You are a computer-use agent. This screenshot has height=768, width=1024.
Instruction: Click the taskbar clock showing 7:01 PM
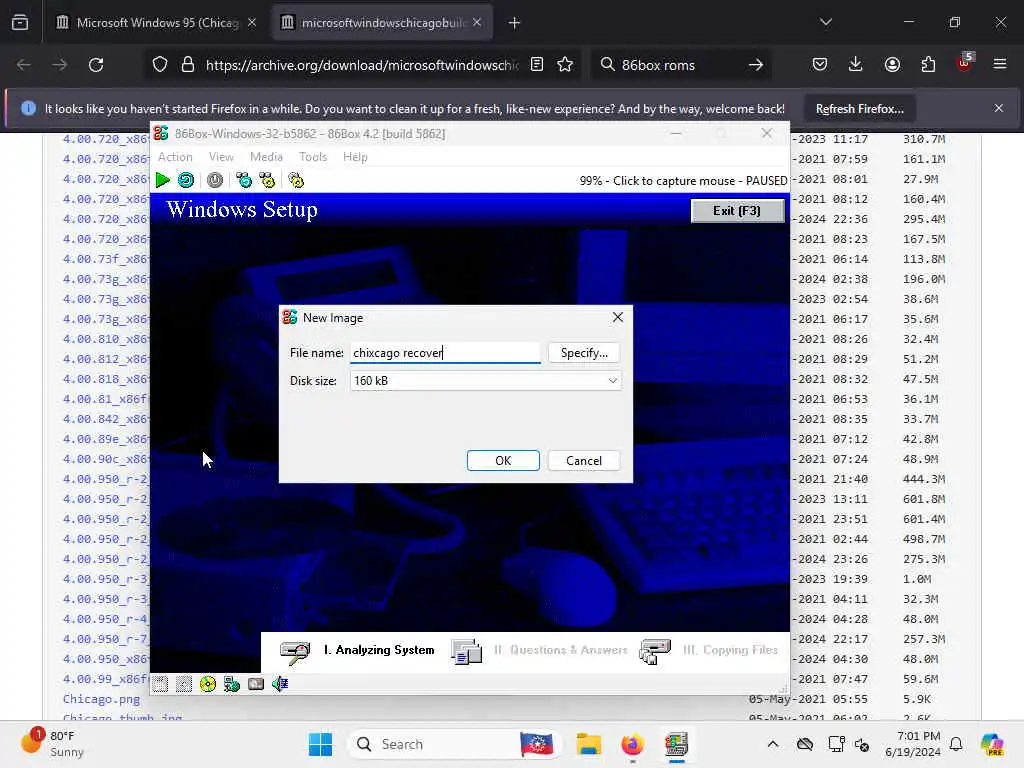[x=912, y=744]
